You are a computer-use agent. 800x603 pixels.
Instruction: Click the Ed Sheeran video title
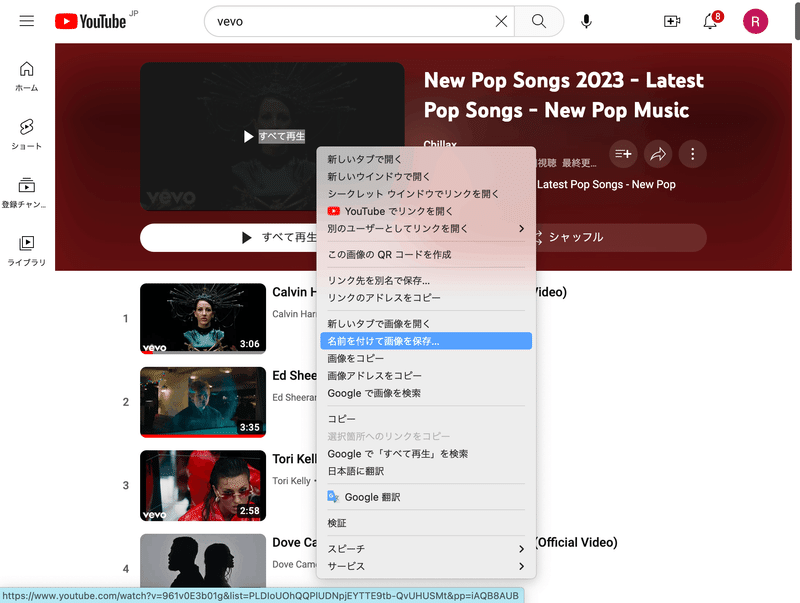click(294, 376)
